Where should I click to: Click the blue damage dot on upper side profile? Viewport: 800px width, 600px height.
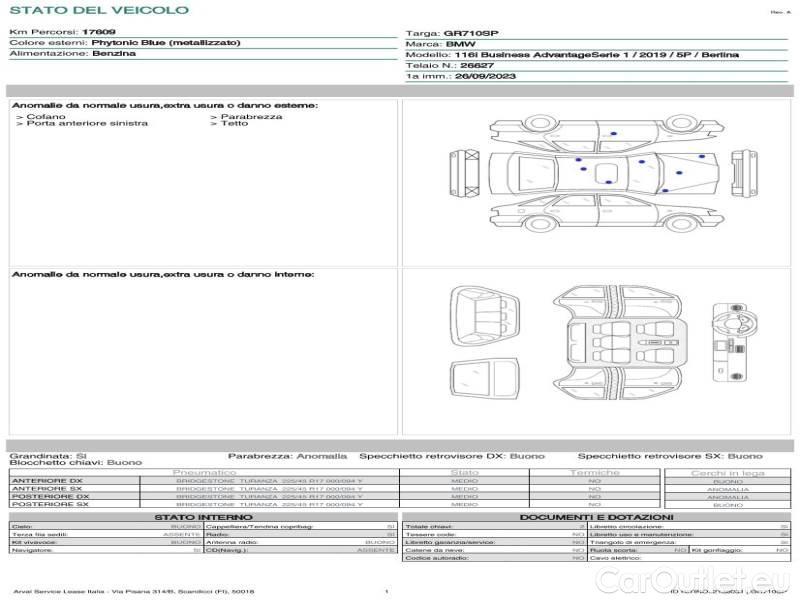613,133
